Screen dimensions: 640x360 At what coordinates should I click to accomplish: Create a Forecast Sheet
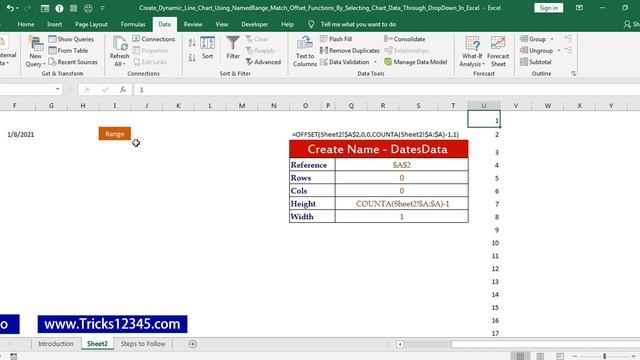point(498,51)
